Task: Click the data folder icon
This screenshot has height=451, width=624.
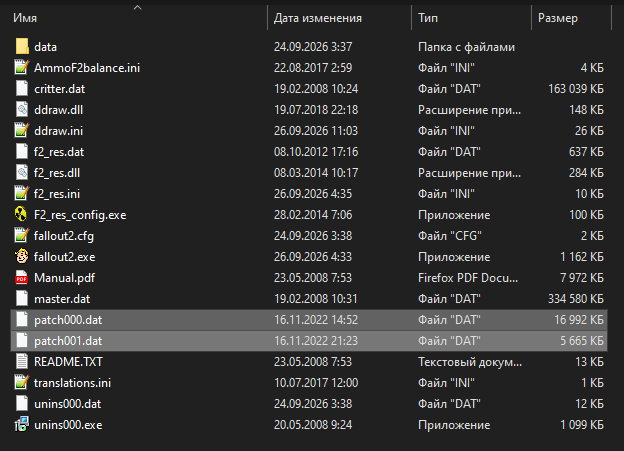Action: (x=22, y=47)
